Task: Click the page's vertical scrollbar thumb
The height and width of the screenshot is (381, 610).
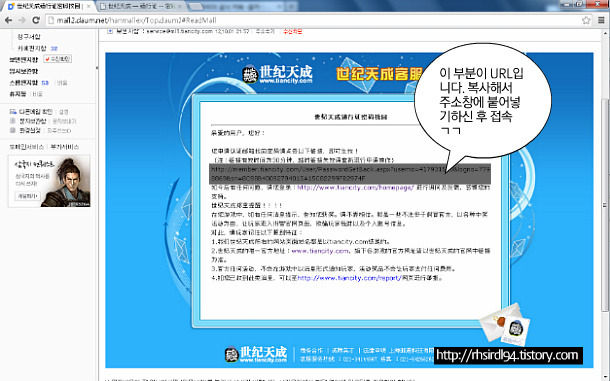Action: (x=605, y=204)
